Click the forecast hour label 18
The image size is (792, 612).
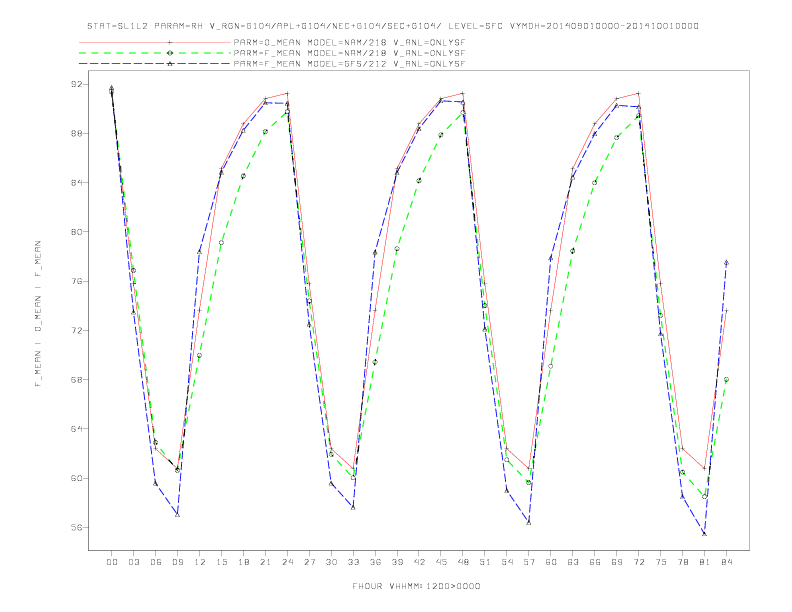(x=243, y=562)
